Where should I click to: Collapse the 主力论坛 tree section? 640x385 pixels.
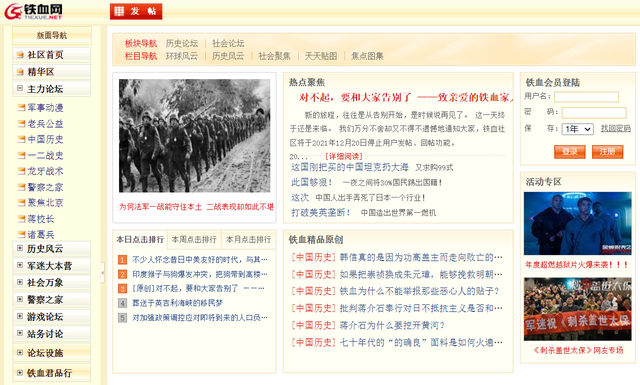tap(20, 88)
